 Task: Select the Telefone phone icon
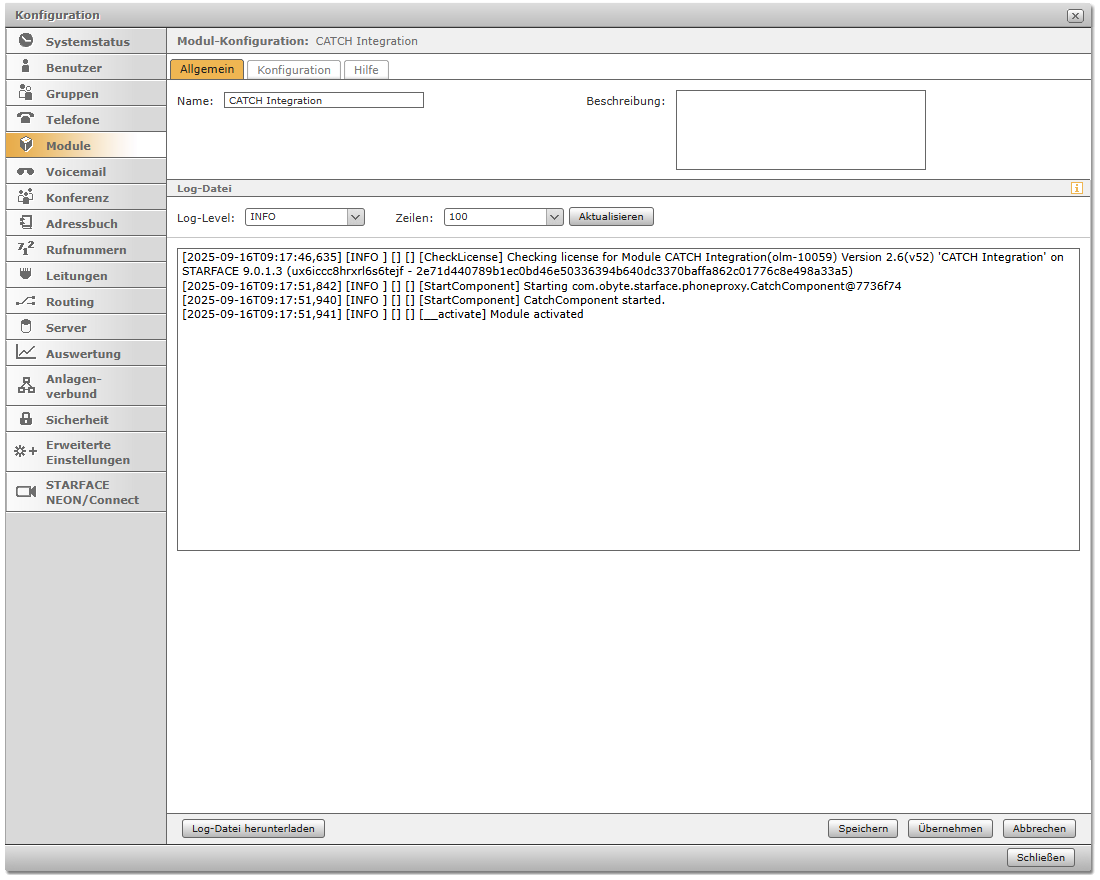coord(26,119)
